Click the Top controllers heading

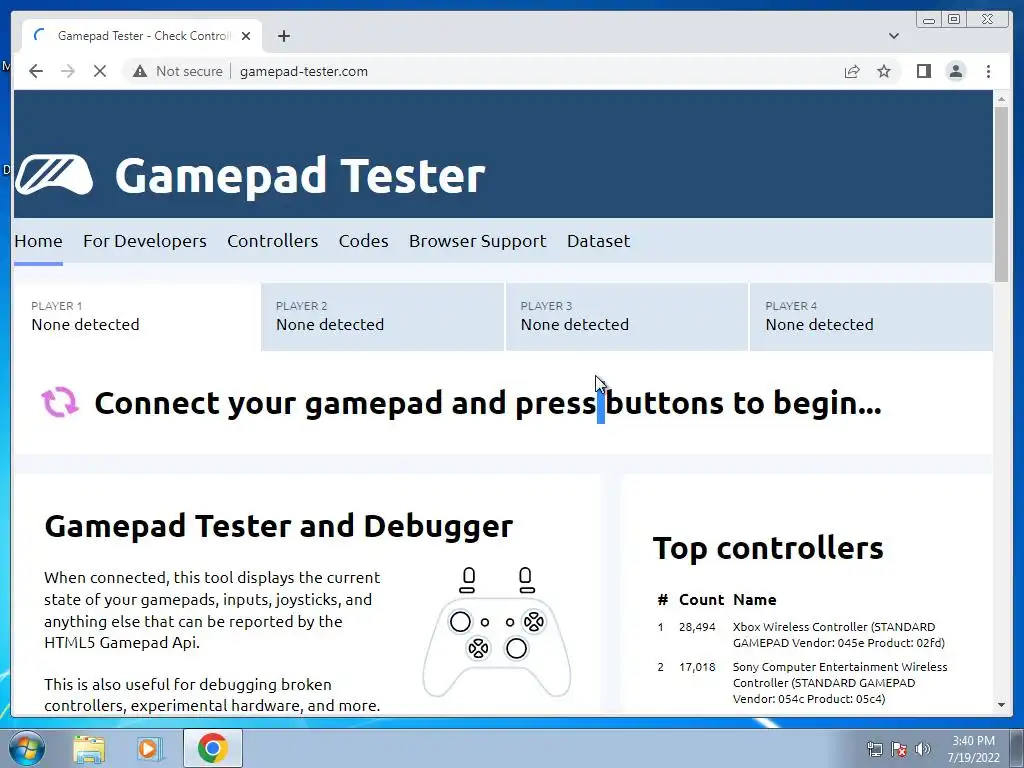tap(768, 548)
